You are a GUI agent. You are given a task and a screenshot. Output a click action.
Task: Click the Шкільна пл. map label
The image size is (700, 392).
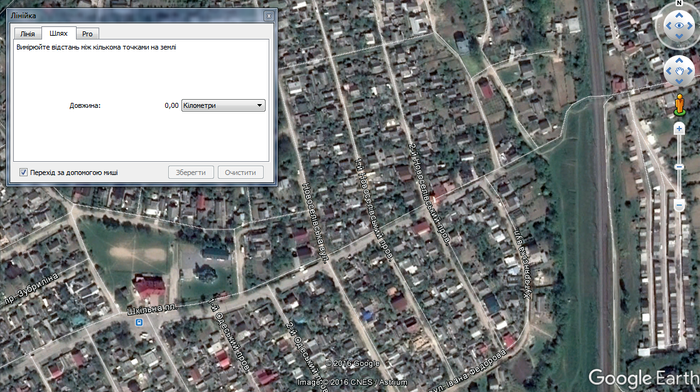(151, 309)
